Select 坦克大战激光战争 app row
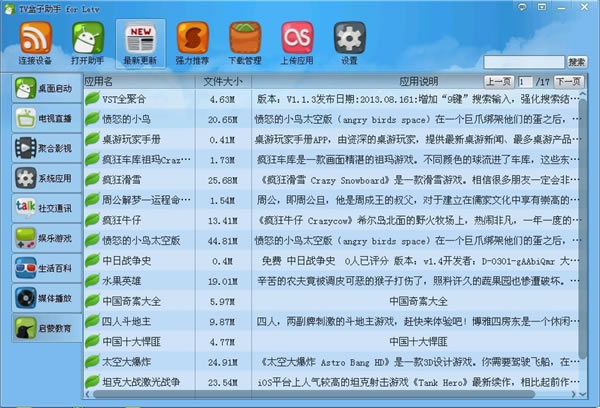 331,382
